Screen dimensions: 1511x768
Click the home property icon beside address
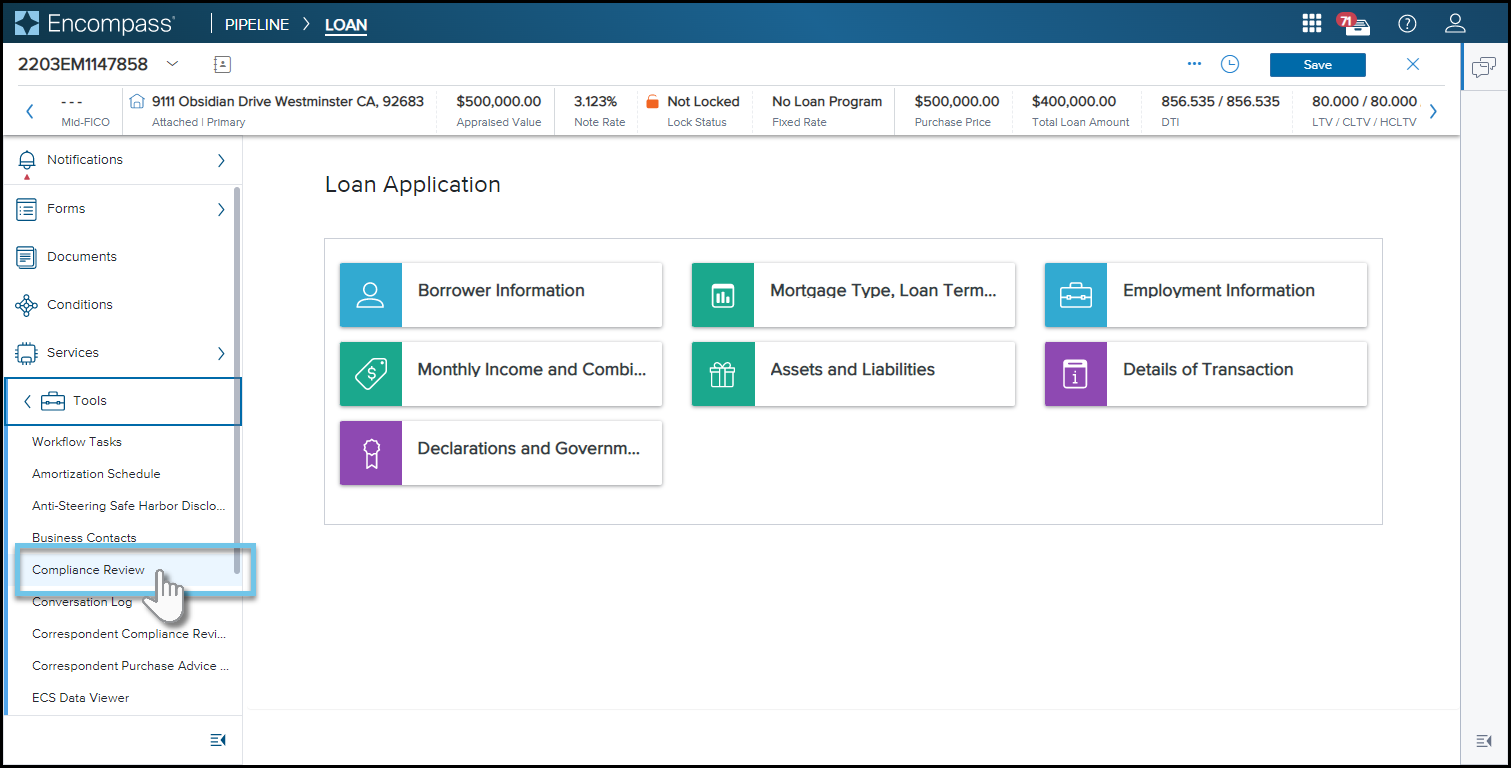pyautogui.click(x=138, y=101)
